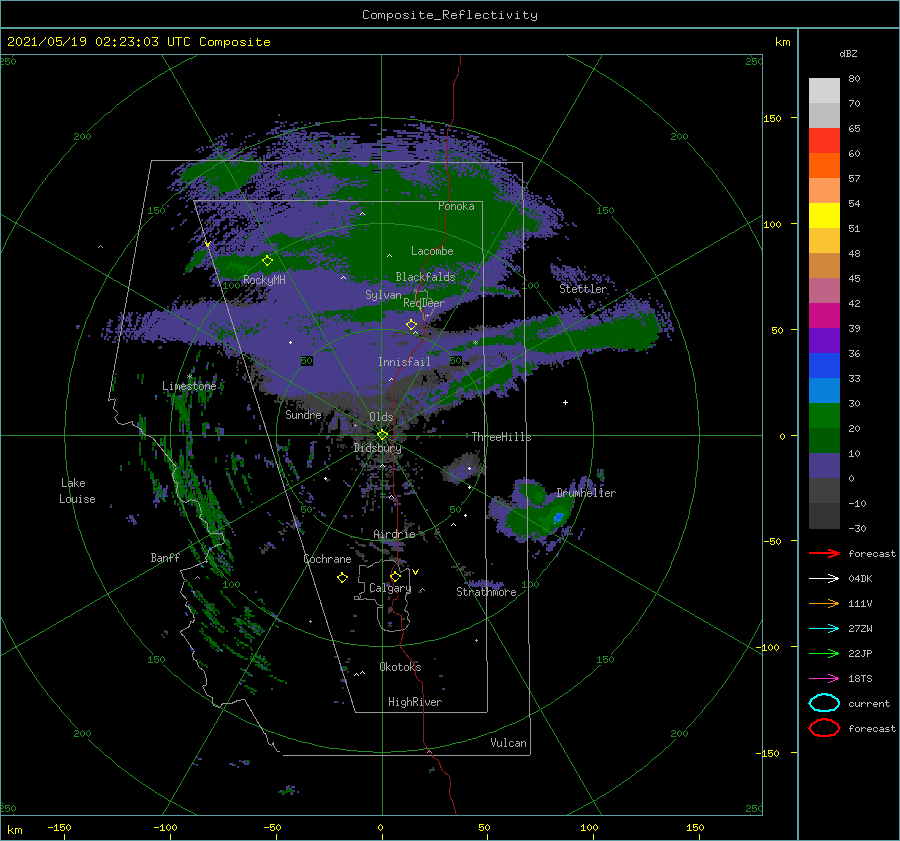
Task: Click the Strathmore label
Action: pos(486,592)
